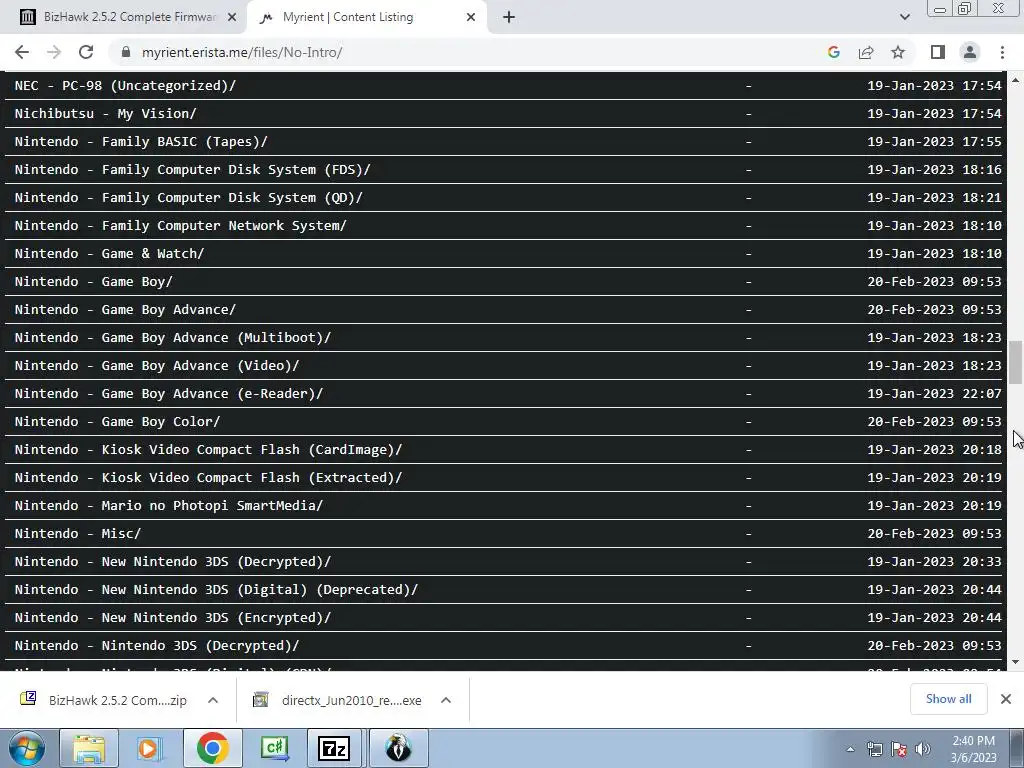
Task: Expand options for BizHawk zip download
Action: 212,700
